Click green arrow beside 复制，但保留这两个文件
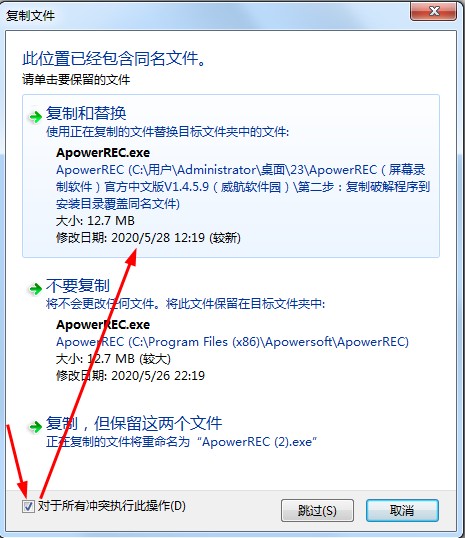 point(35,426)
